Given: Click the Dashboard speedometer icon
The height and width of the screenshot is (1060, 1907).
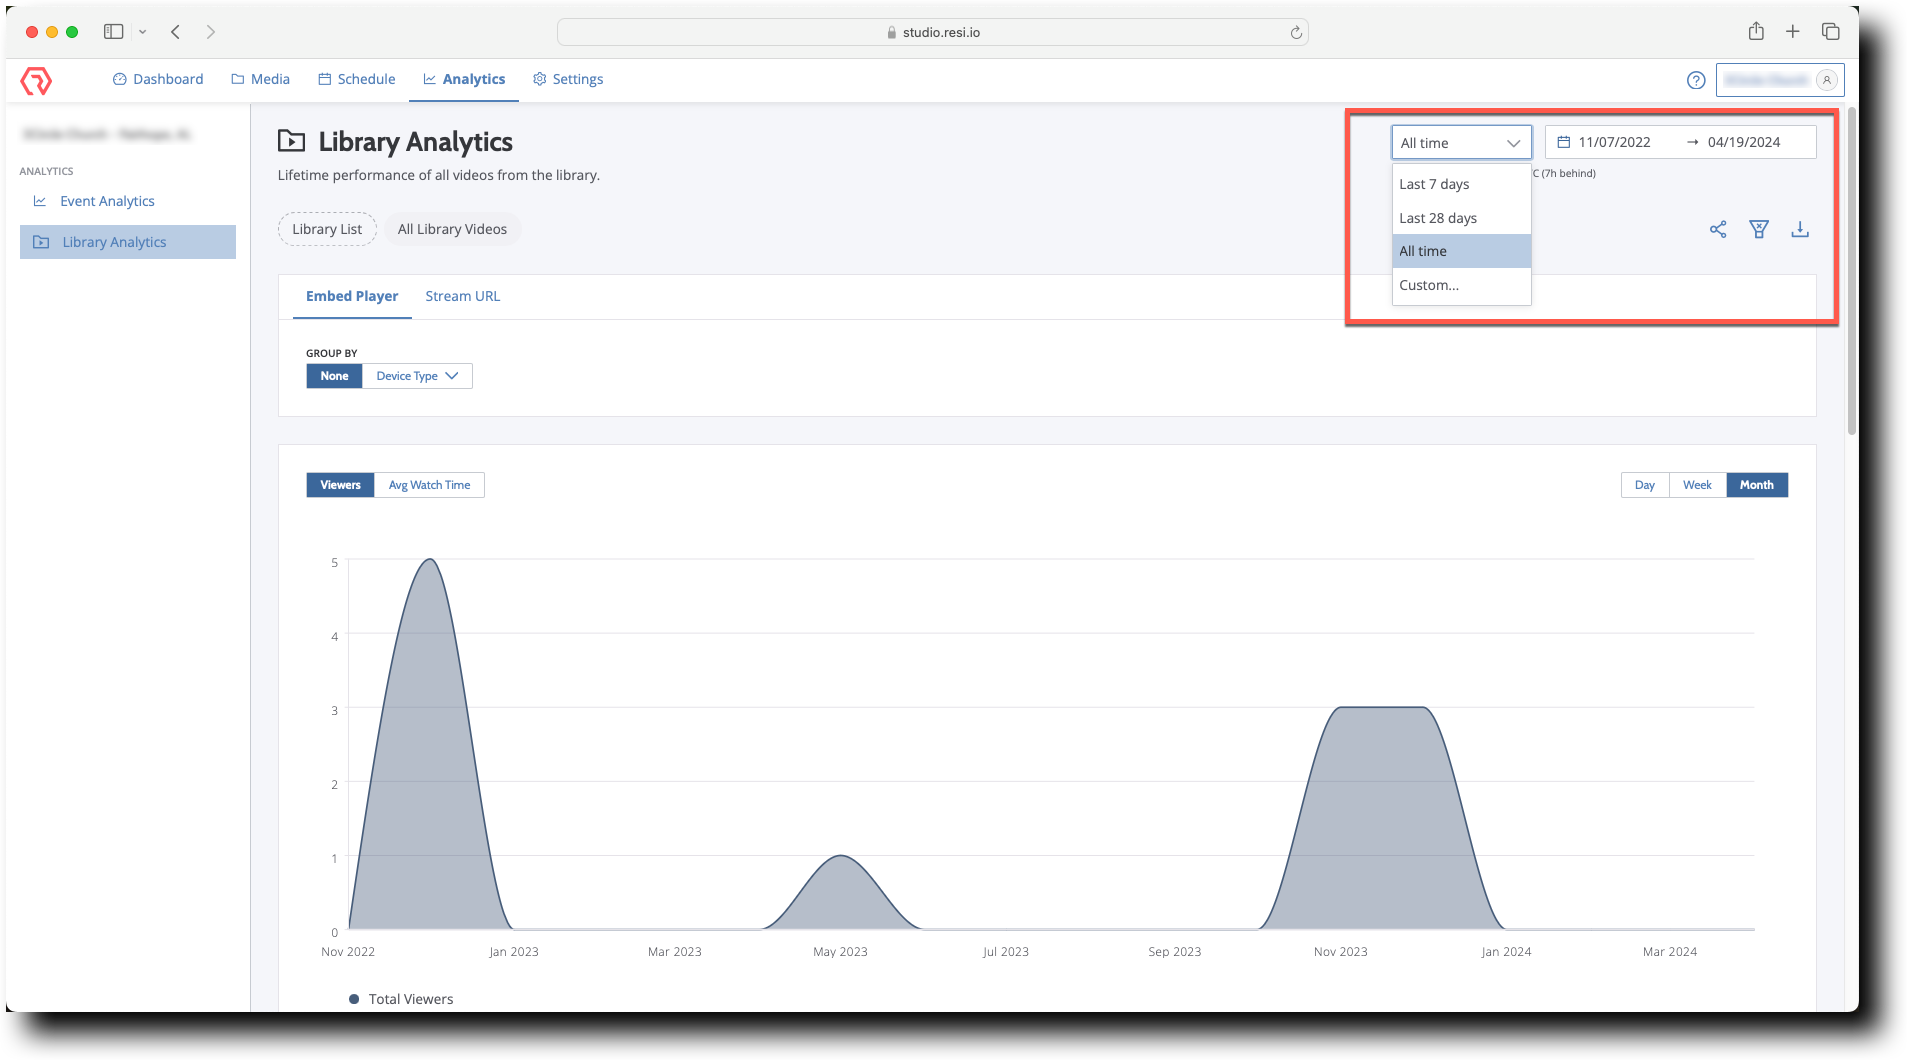Looking at the screenshot, I should [x=118, y=79].
